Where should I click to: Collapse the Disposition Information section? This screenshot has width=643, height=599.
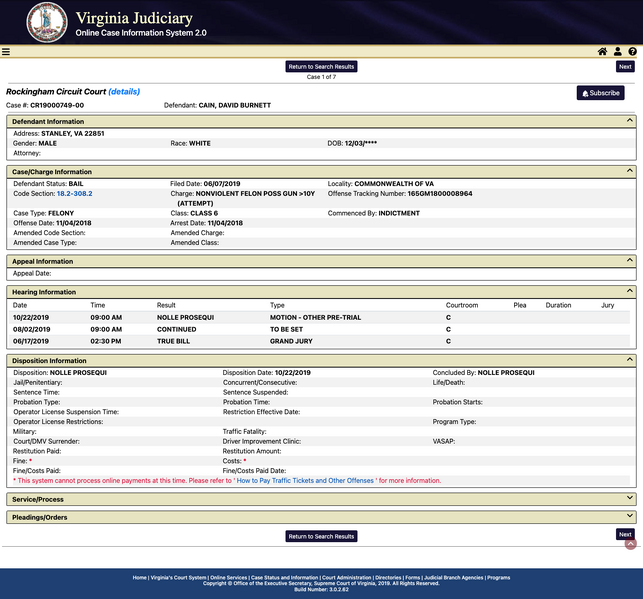(629, 360)
